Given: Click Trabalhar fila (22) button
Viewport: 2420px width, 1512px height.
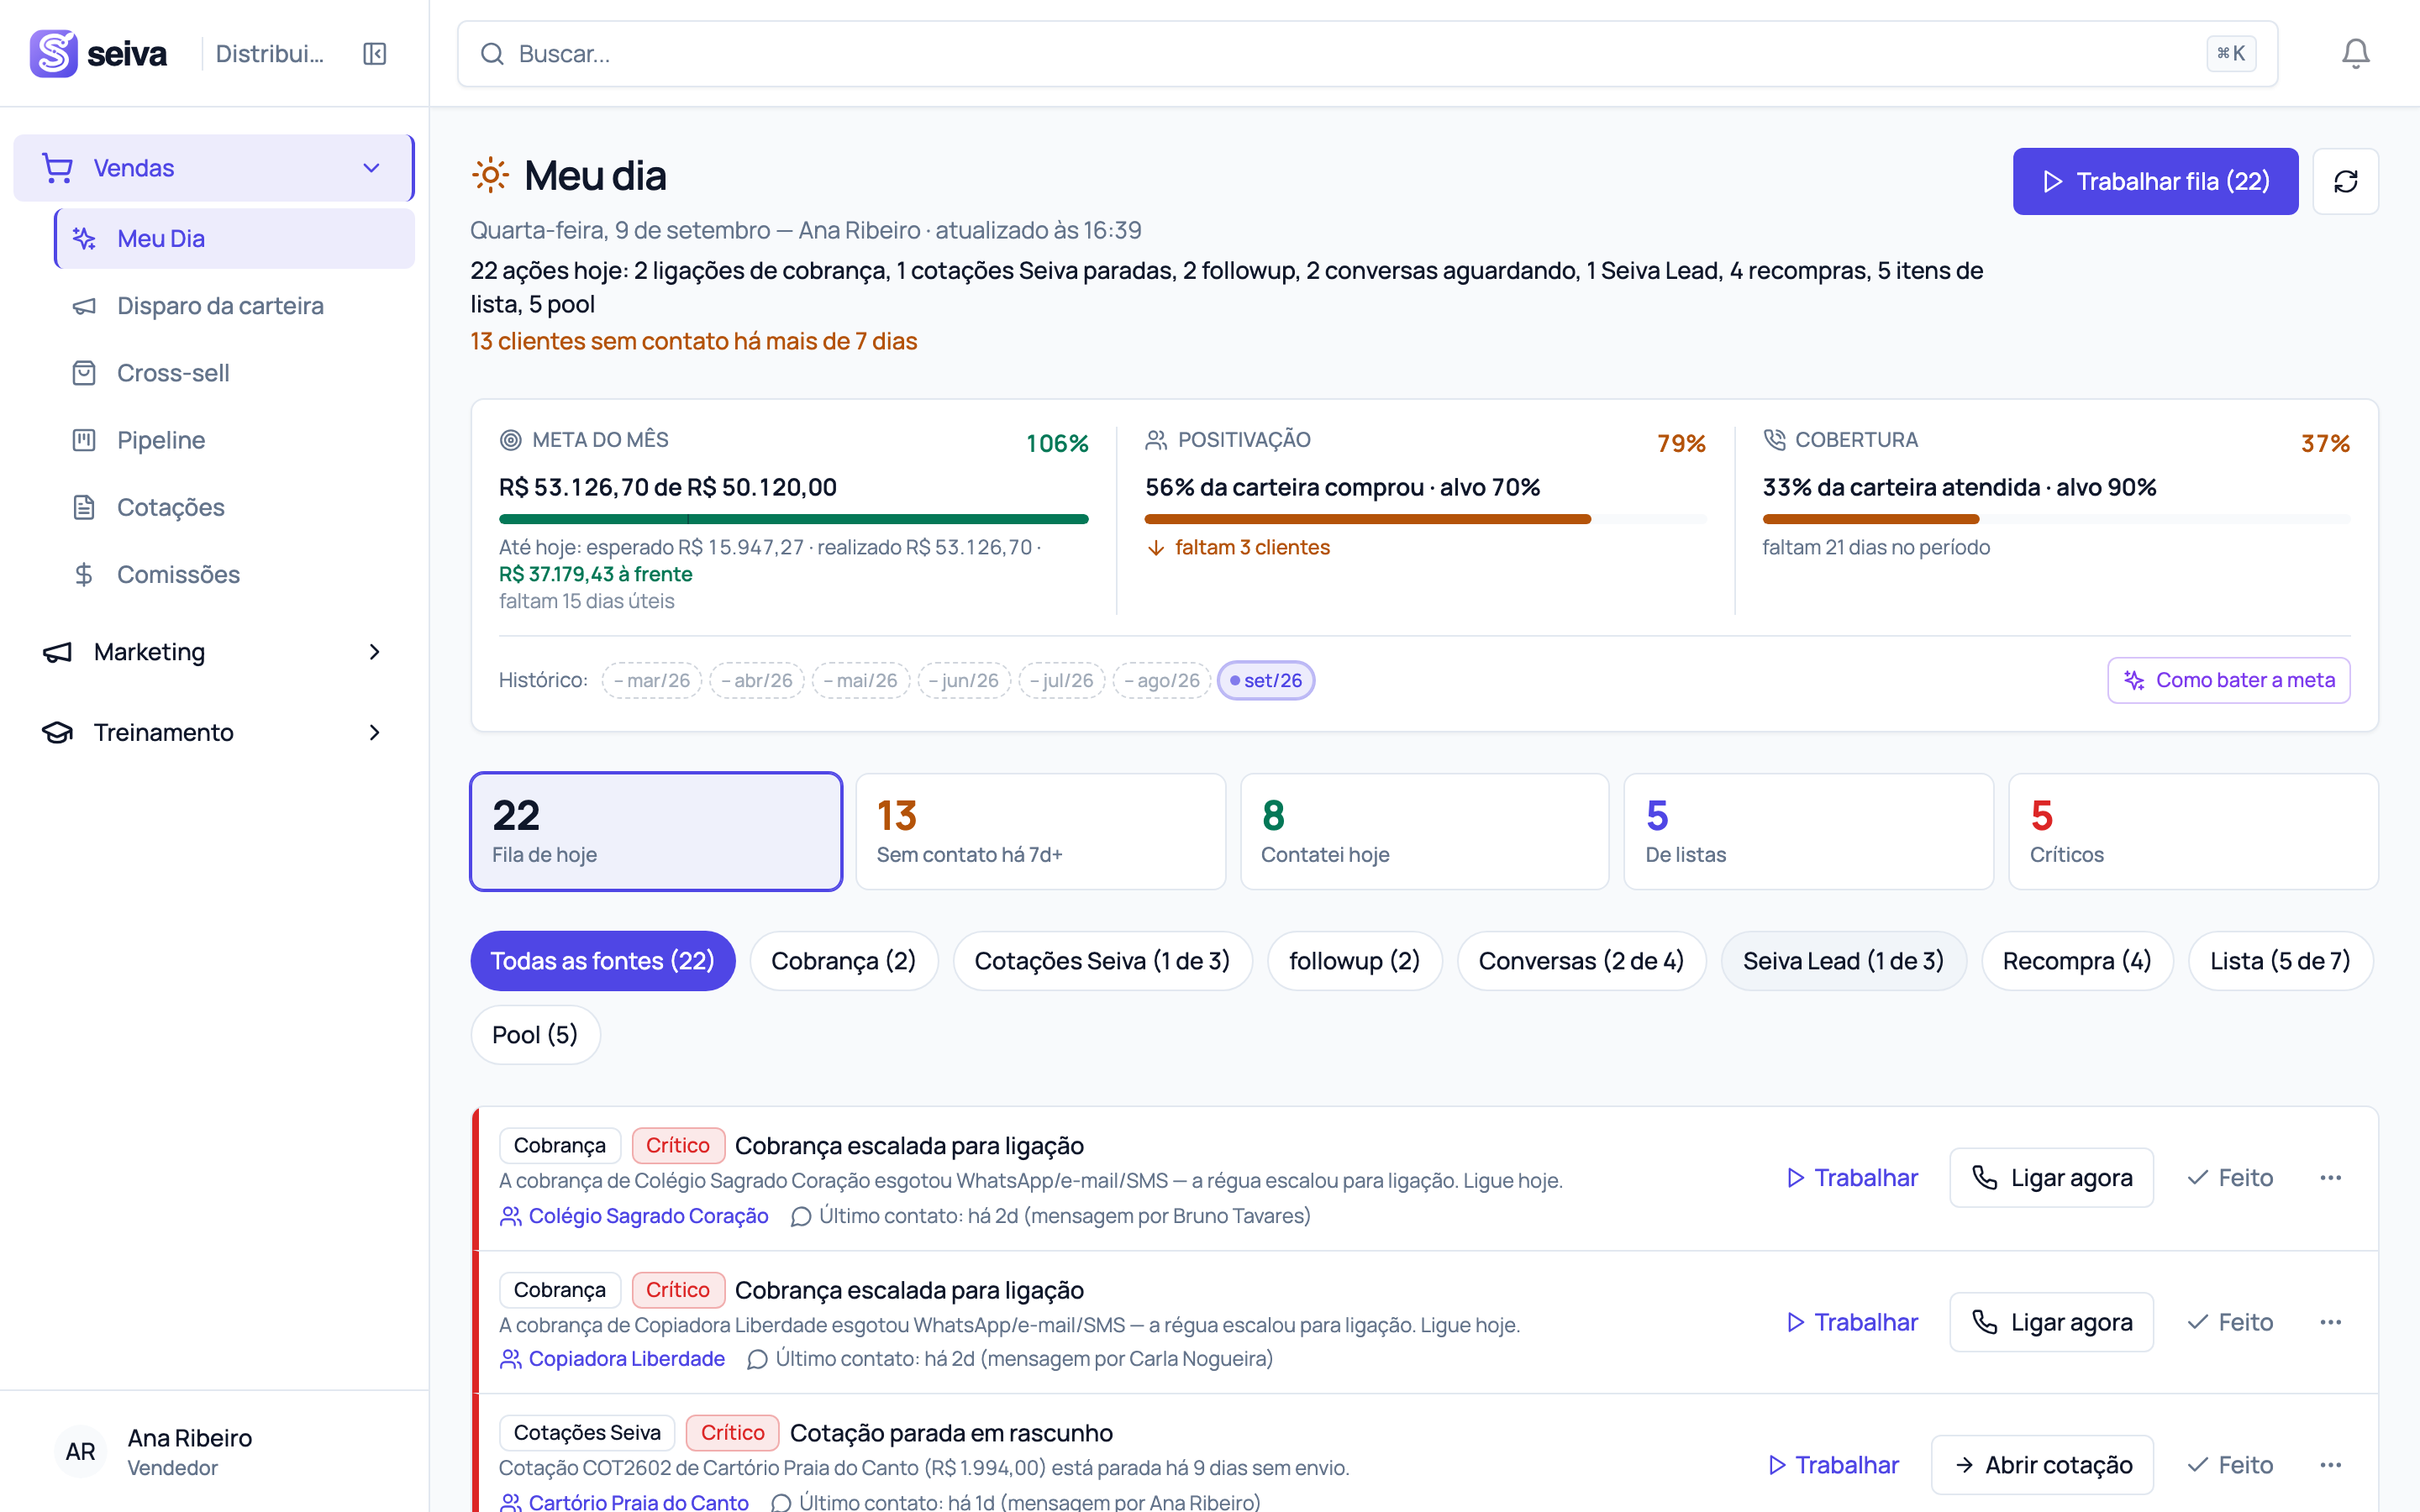Looking at the screenshot, I should 2155,181.
